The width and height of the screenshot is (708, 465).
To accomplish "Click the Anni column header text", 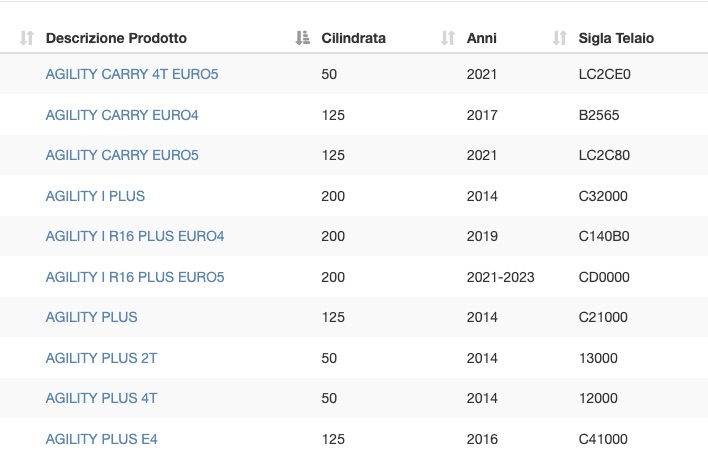I will tap(482, 38).
